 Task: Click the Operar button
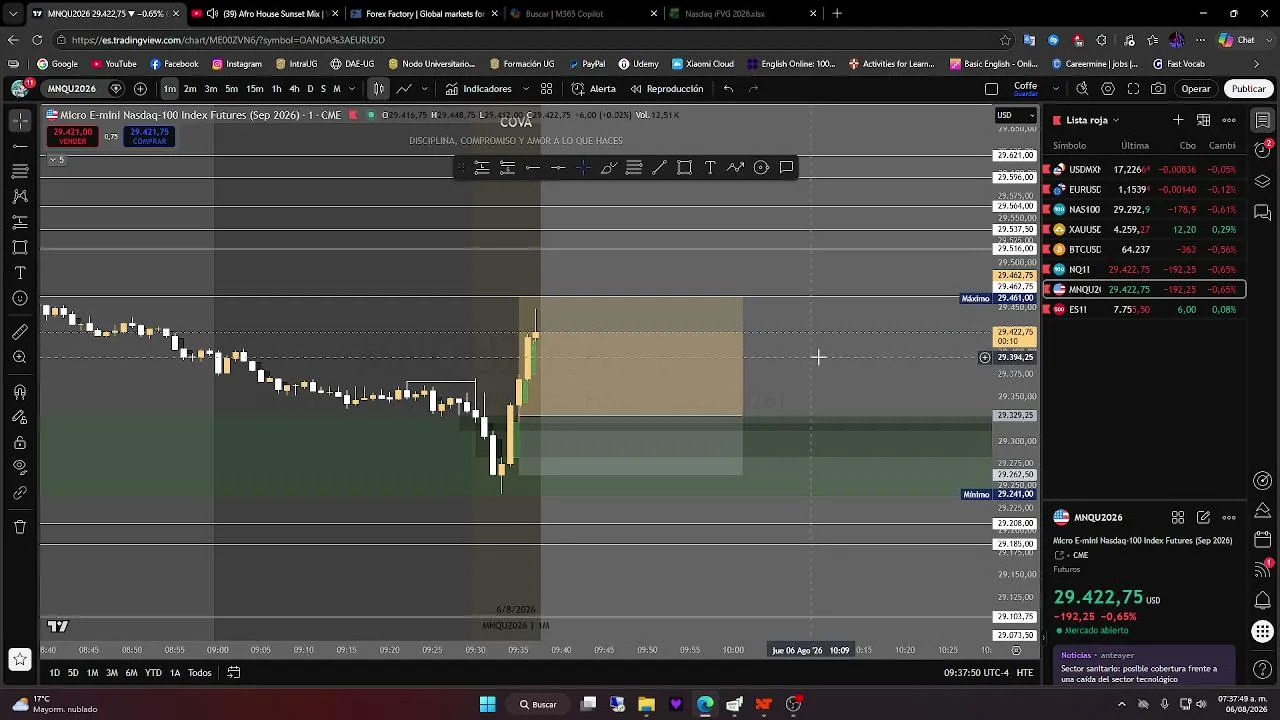tap(1196, 89)
